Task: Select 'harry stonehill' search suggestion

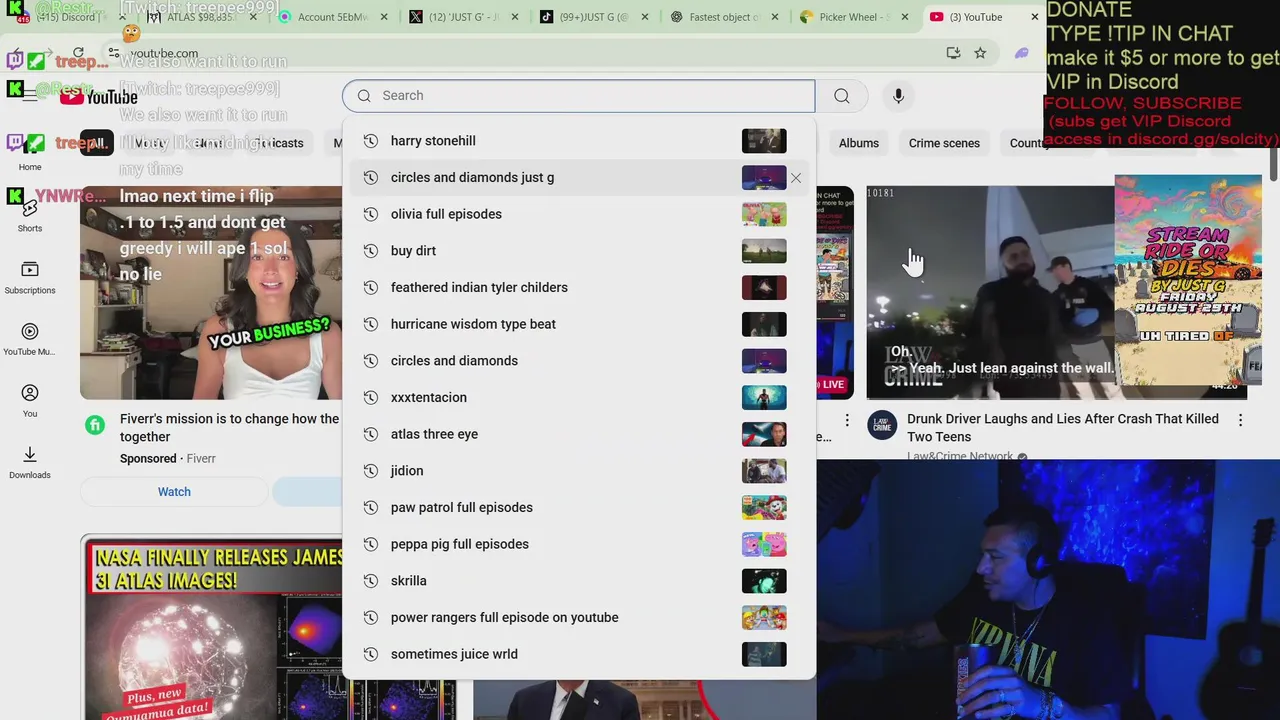Action: coord(578,141)
